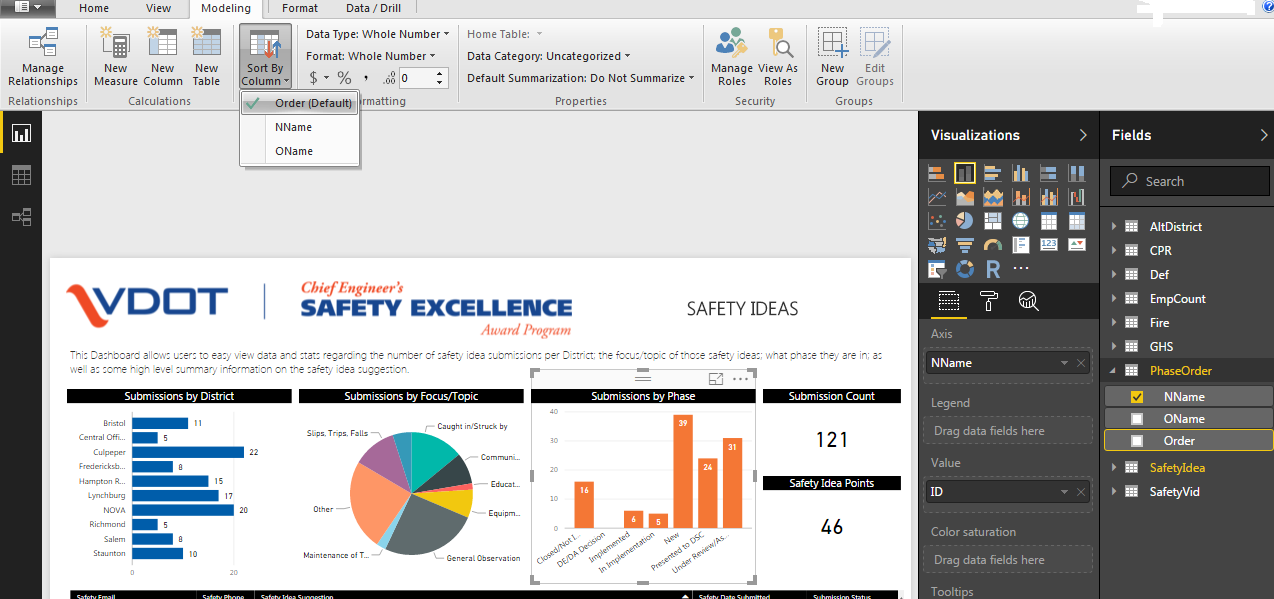Open the Default Summarization dropdown
This screenshot has height=599, width=1274.
click(x=581, y=78)
